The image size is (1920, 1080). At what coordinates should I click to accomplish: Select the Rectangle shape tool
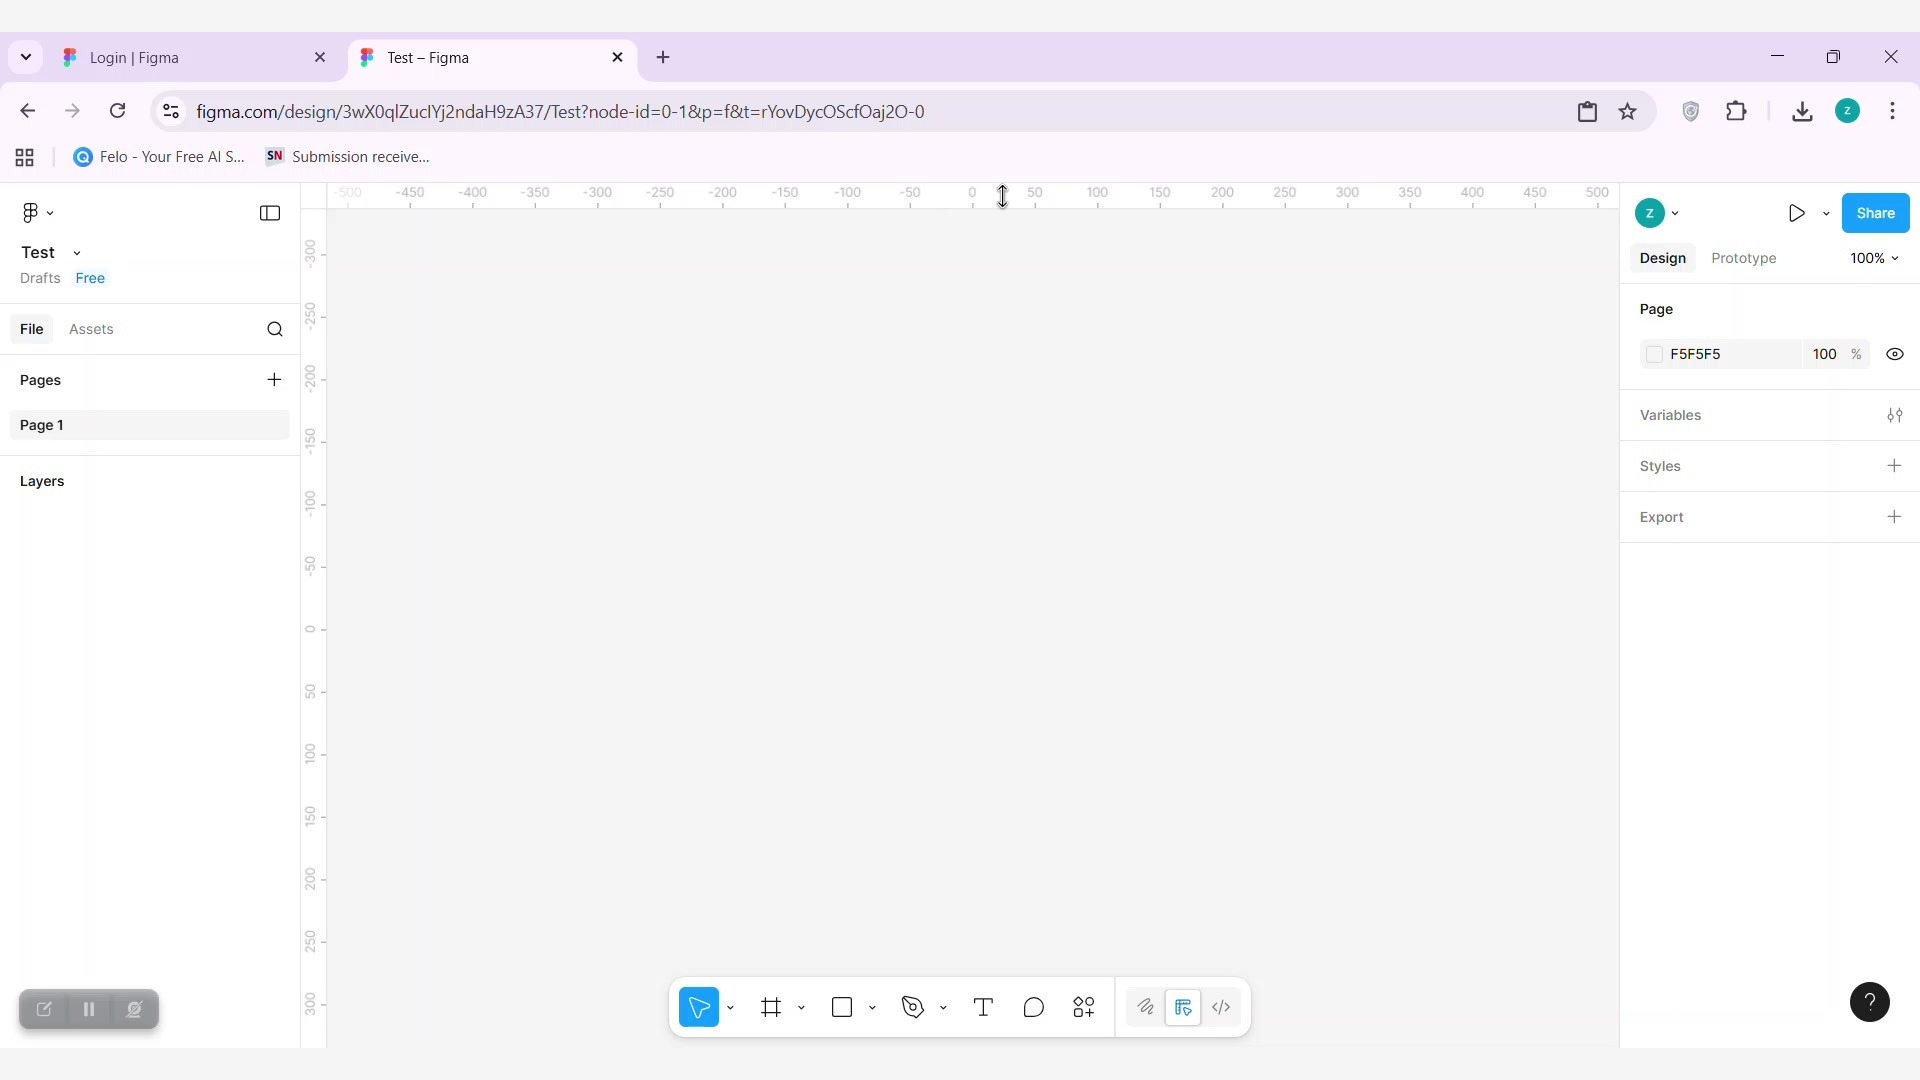[x=842, y=1007]
